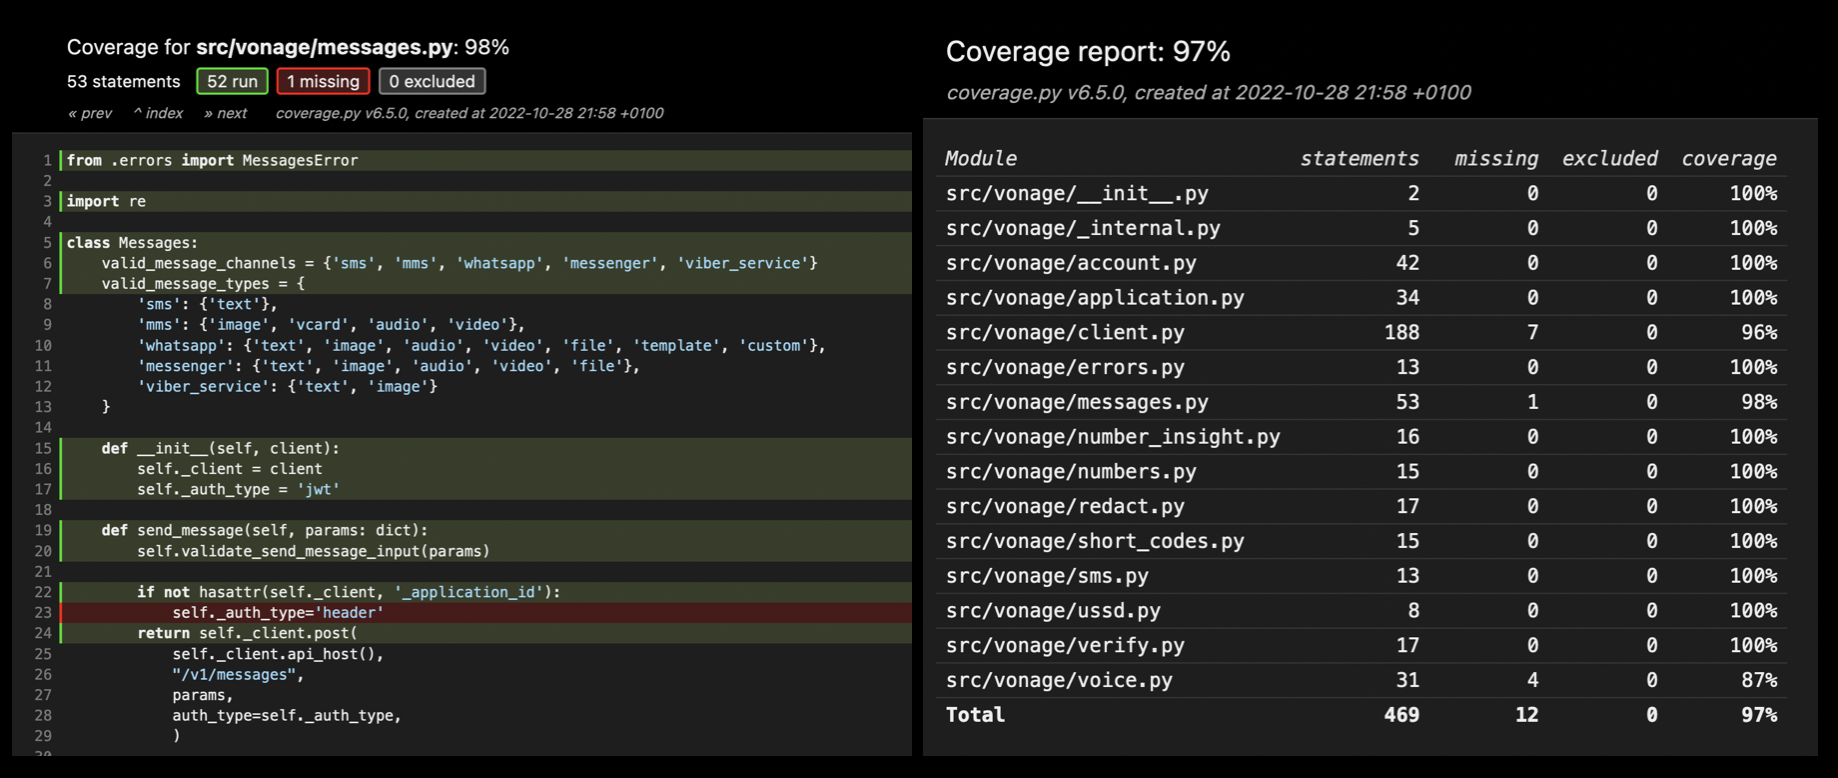Click missing count 4 in voice.py row
The height and width of the screenshot is (778, 1838).
click(1533, 680)
